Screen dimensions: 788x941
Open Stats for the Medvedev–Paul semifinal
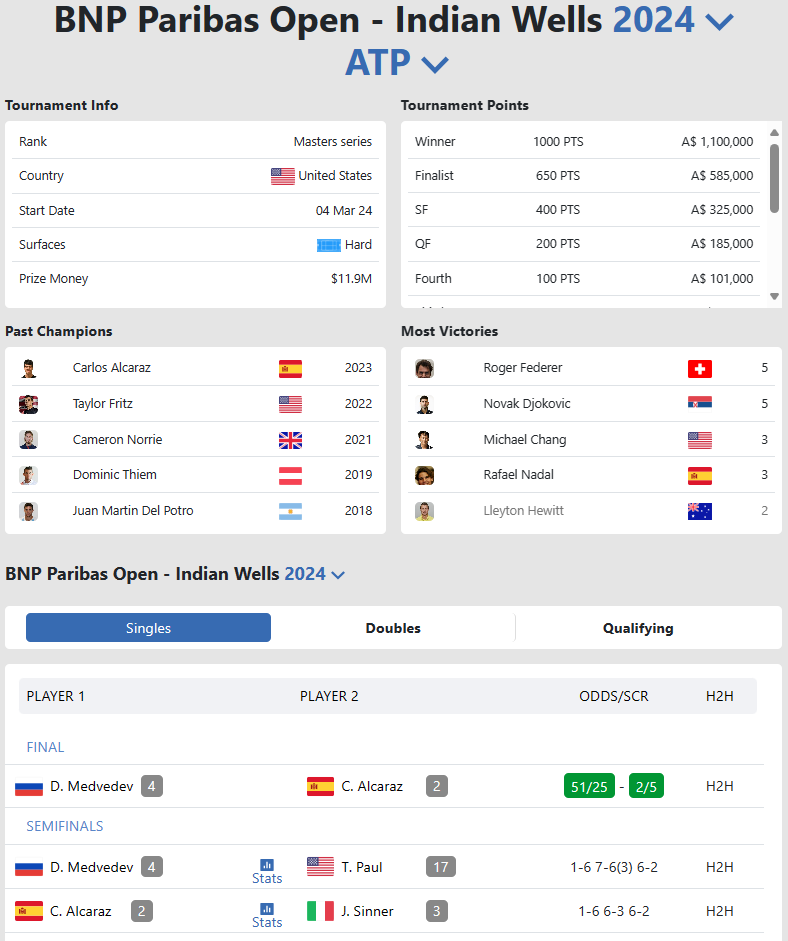point(267,870)
